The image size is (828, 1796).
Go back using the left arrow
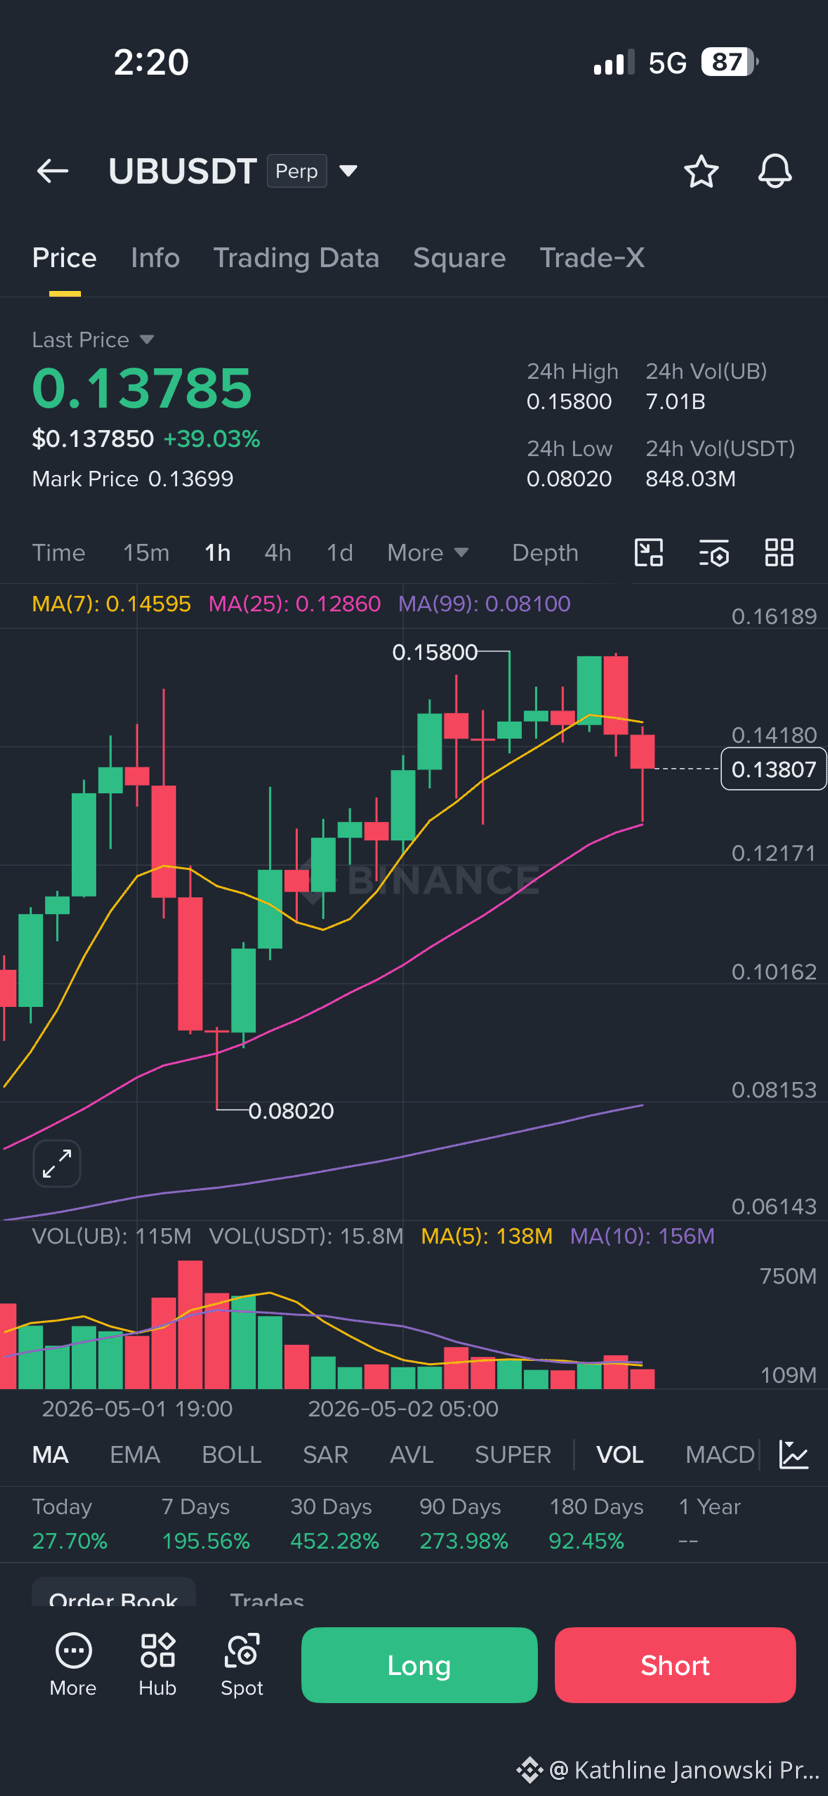click(53, 171)
